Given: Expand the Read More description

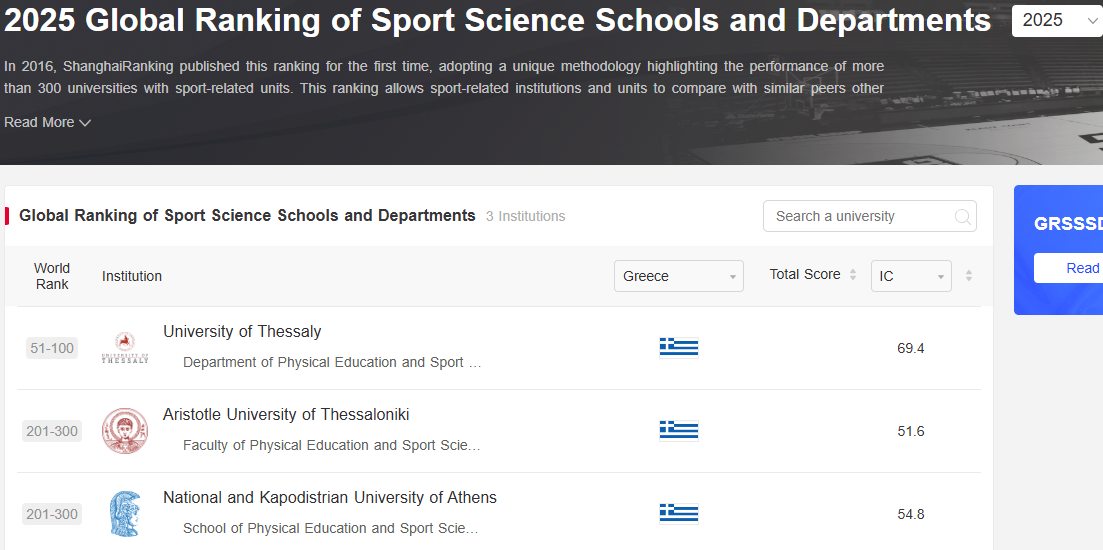Looking at the screenshot, I should (x=47, y=122).
